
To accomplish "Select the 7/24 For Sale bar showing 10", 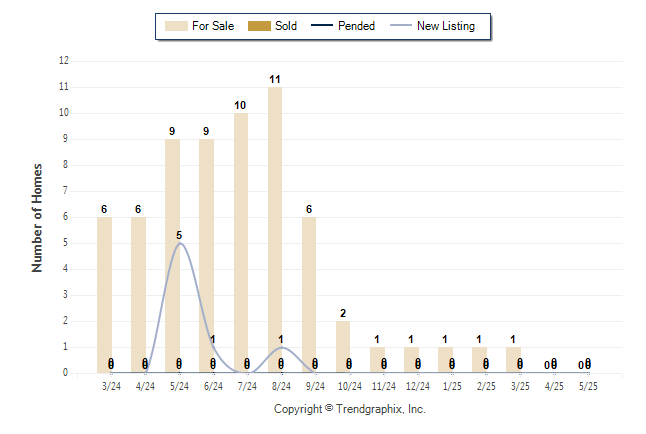I will point(241,243).
